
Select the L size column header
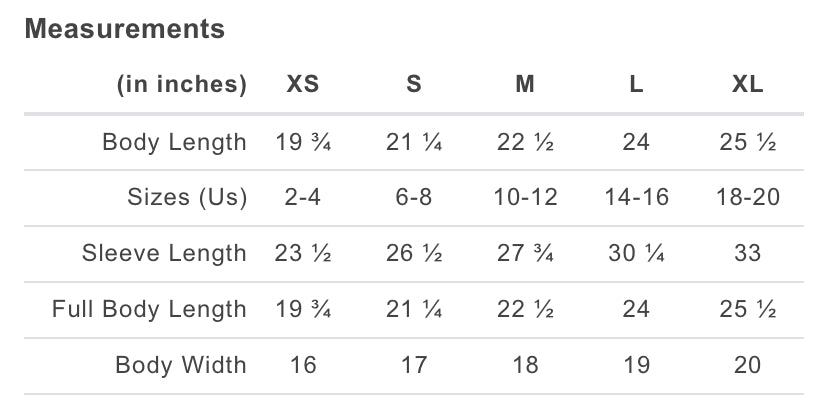tap(636, 85)
